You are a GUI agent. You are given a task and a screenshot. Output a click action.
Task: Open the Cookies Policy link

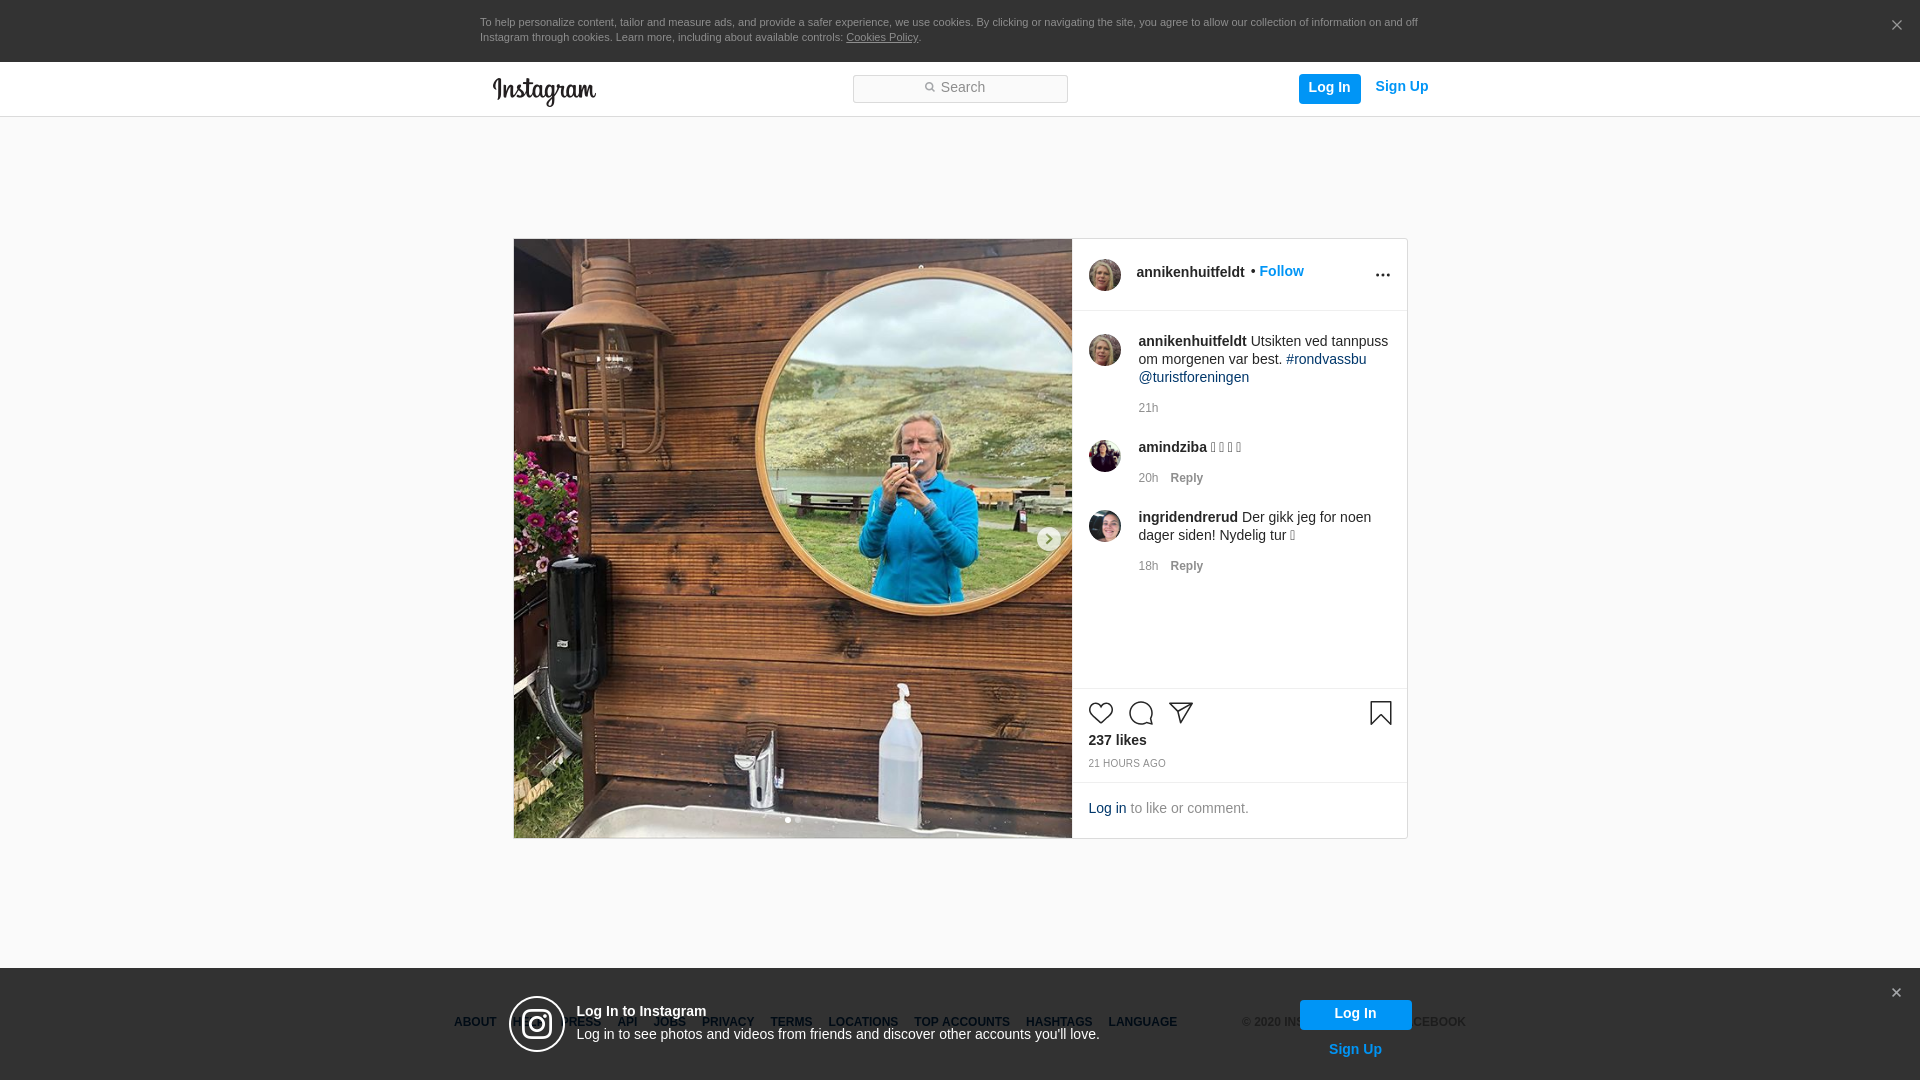coord(881,38)
